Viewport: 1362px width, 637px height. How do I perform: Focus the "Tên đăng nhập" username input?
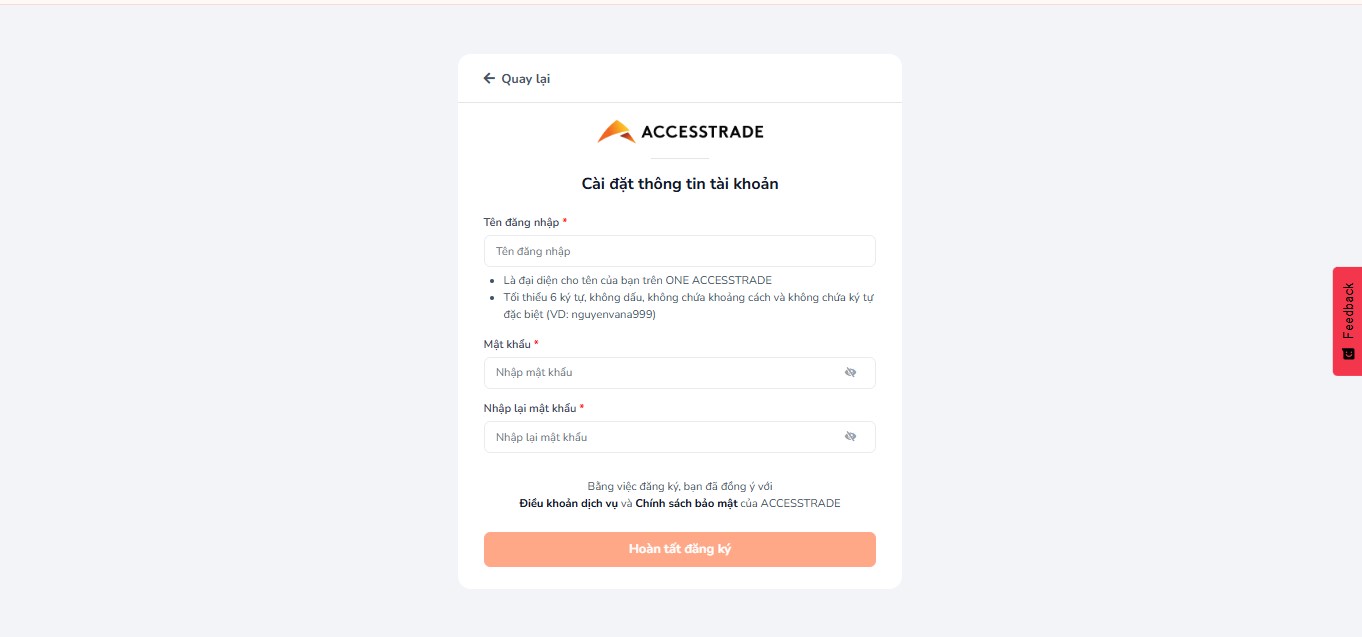[680, 251]
